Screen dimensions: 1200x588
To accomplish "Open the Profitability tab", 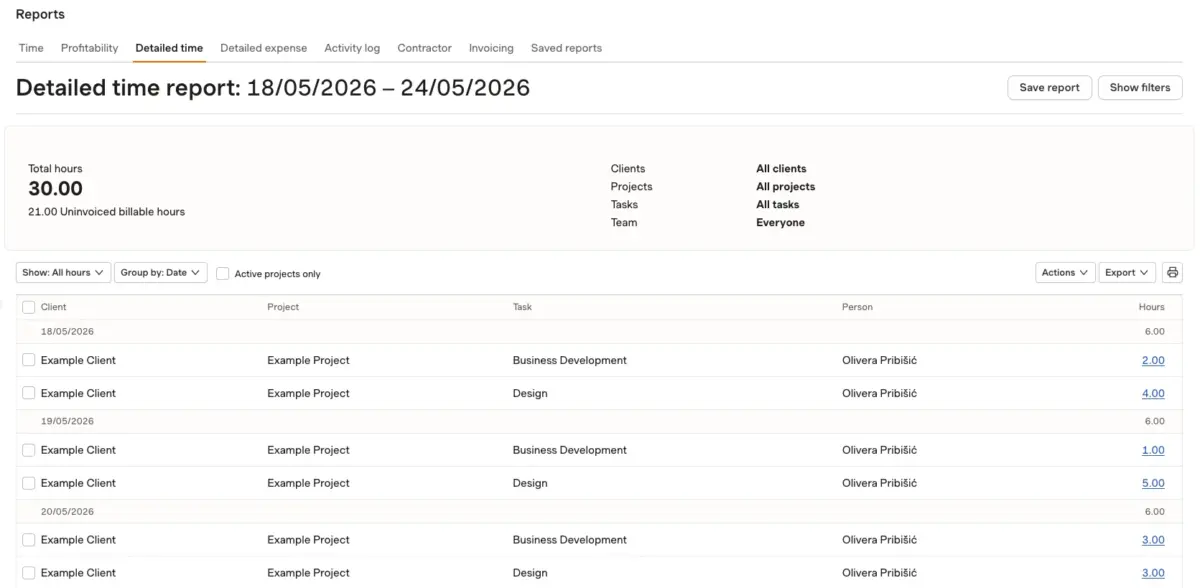I will (89, 48).
